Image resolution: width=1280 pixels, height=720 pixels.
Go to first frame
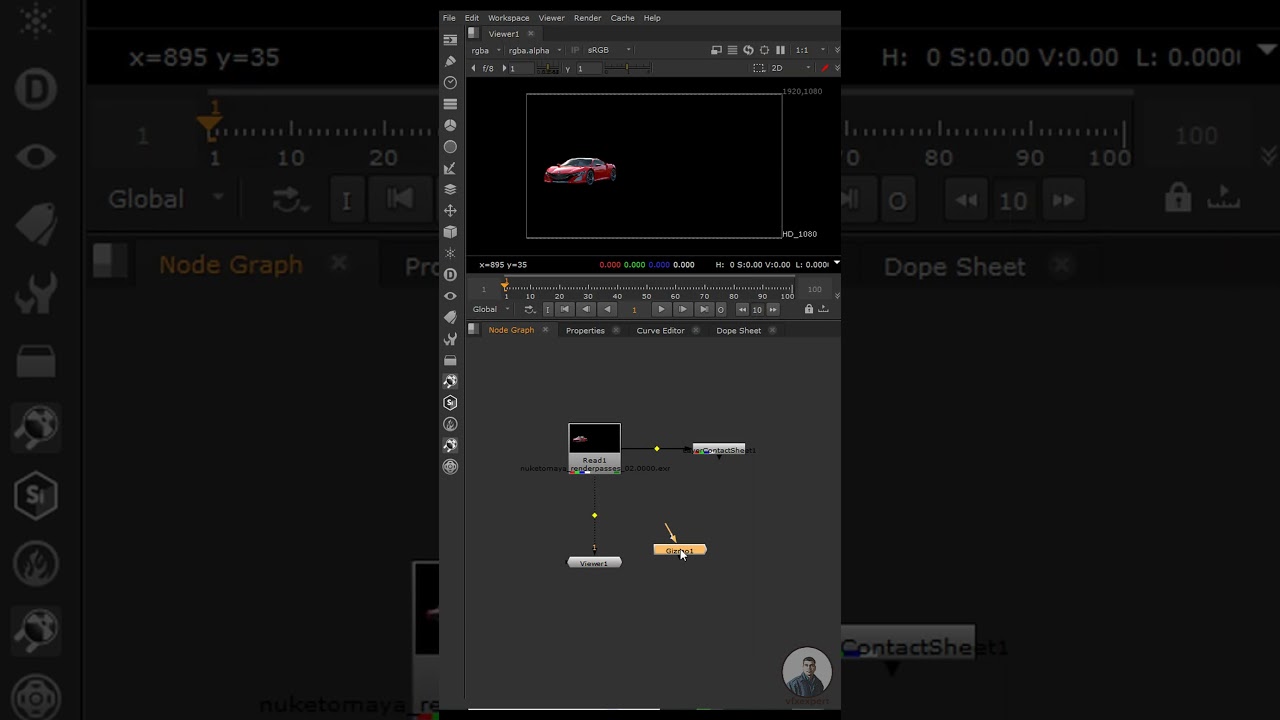pos(565,309)
